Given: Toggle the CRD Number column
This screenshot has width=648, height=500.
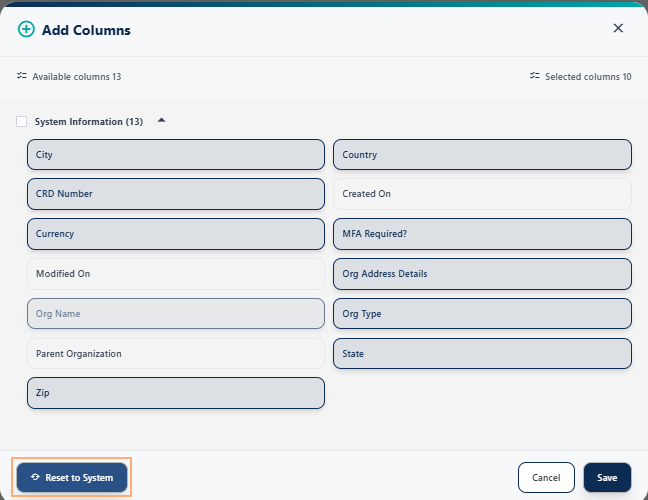Looking at the screenshot, I should [x=176, y=194].
